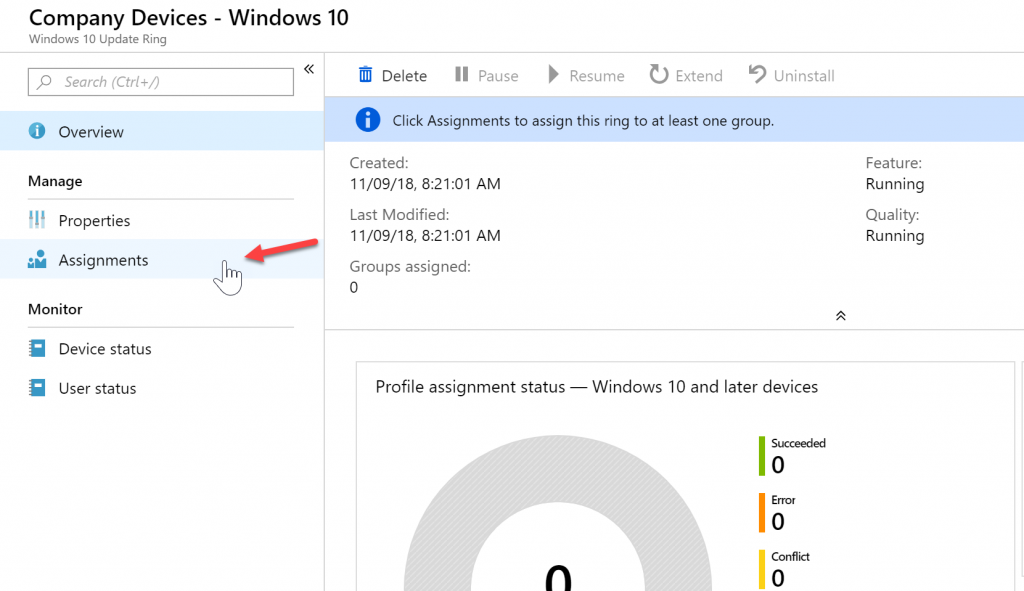The width and height of the screenshot is (1024, 591).
Task: Click the Extend button label
Action: pos(699,76)
